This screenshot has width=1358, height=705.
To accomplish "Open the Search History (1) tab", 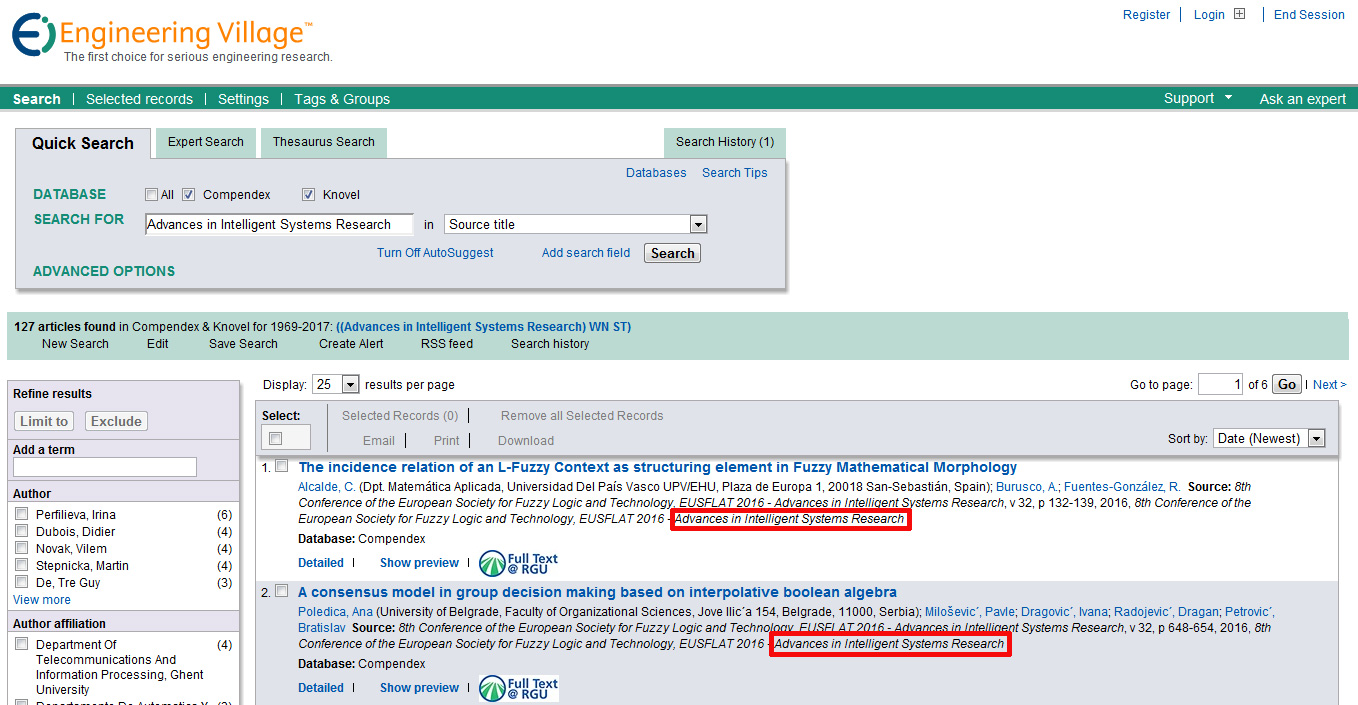I will 725,142.
